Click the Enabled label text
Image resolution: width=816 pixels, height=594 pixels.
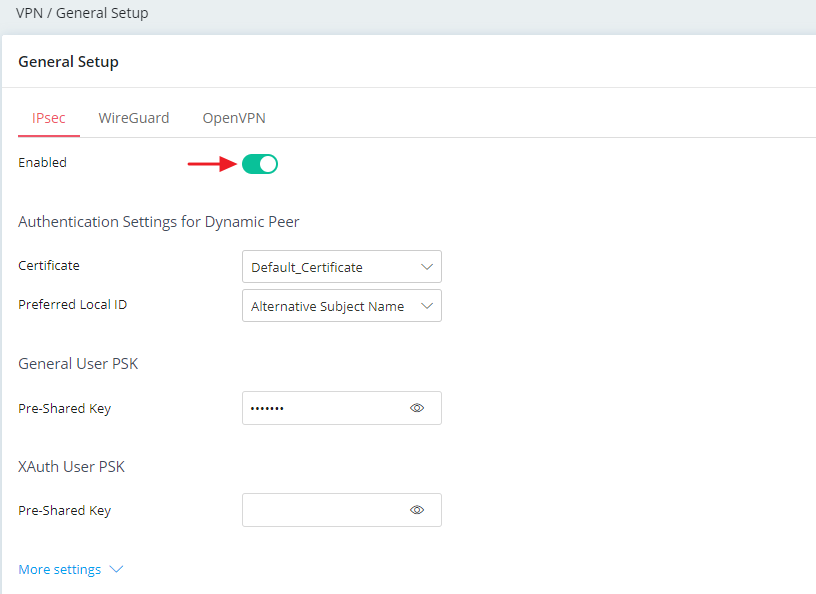(x=42, y=162)
